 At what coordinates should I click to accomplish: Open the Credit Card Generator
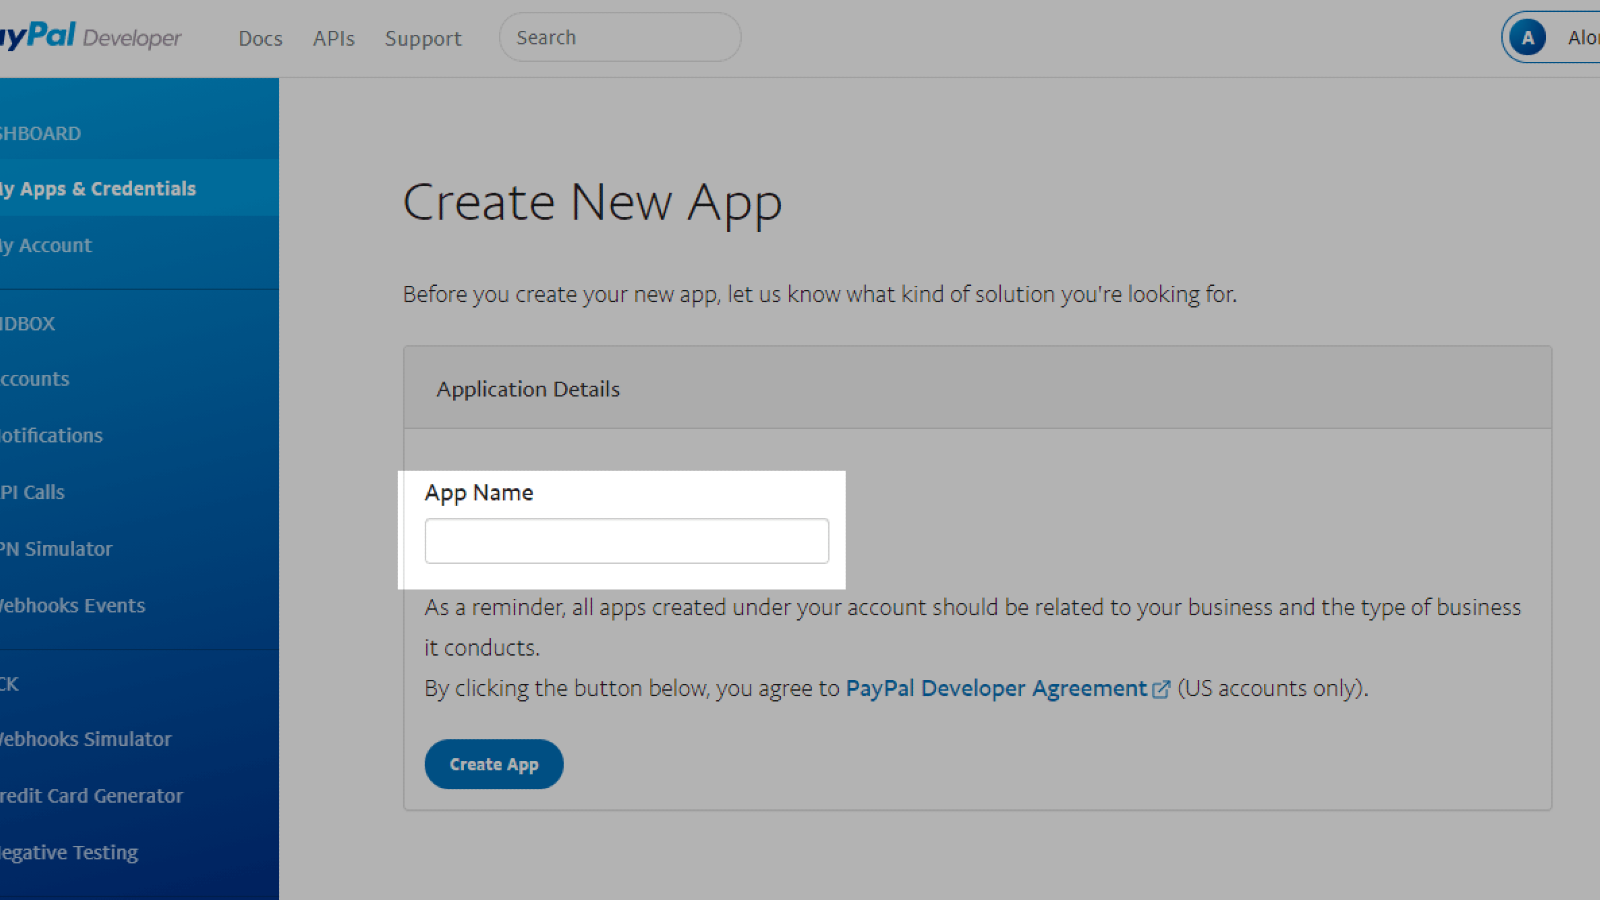[92, 796]
